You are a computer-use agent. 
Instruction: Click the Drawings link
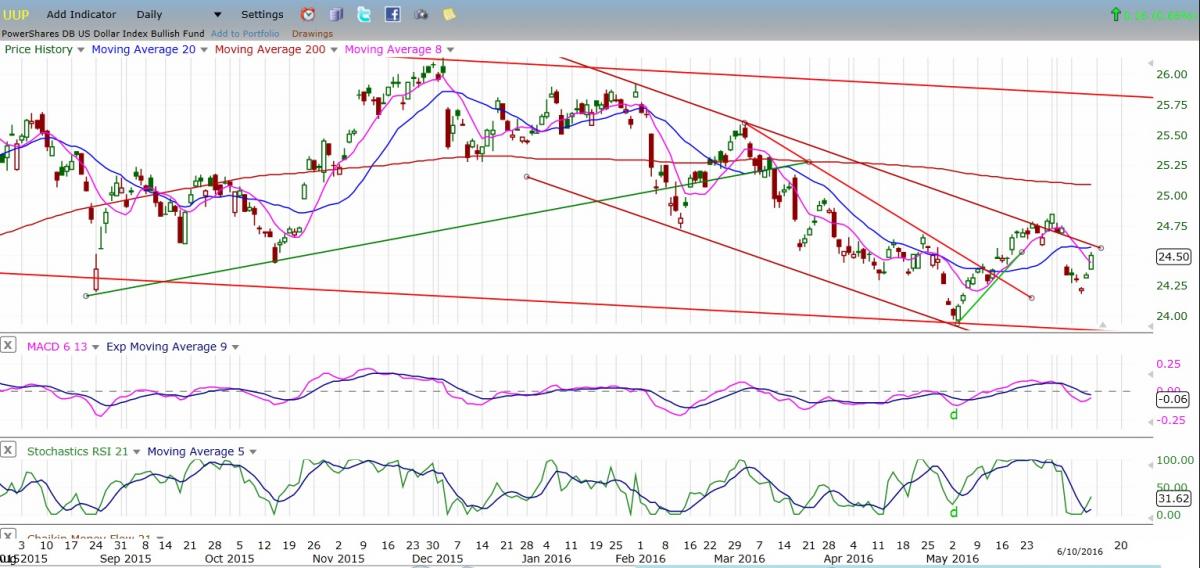312,33
